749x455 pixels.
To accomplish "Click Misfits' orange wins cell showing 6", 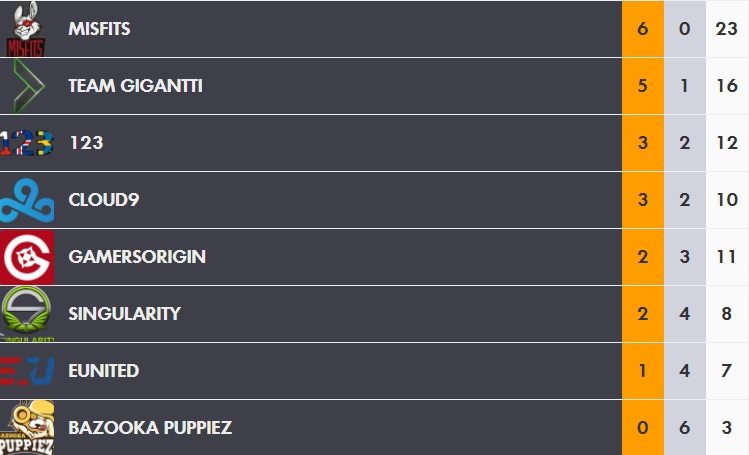I will pyautogui.click(x=642, y=29).
